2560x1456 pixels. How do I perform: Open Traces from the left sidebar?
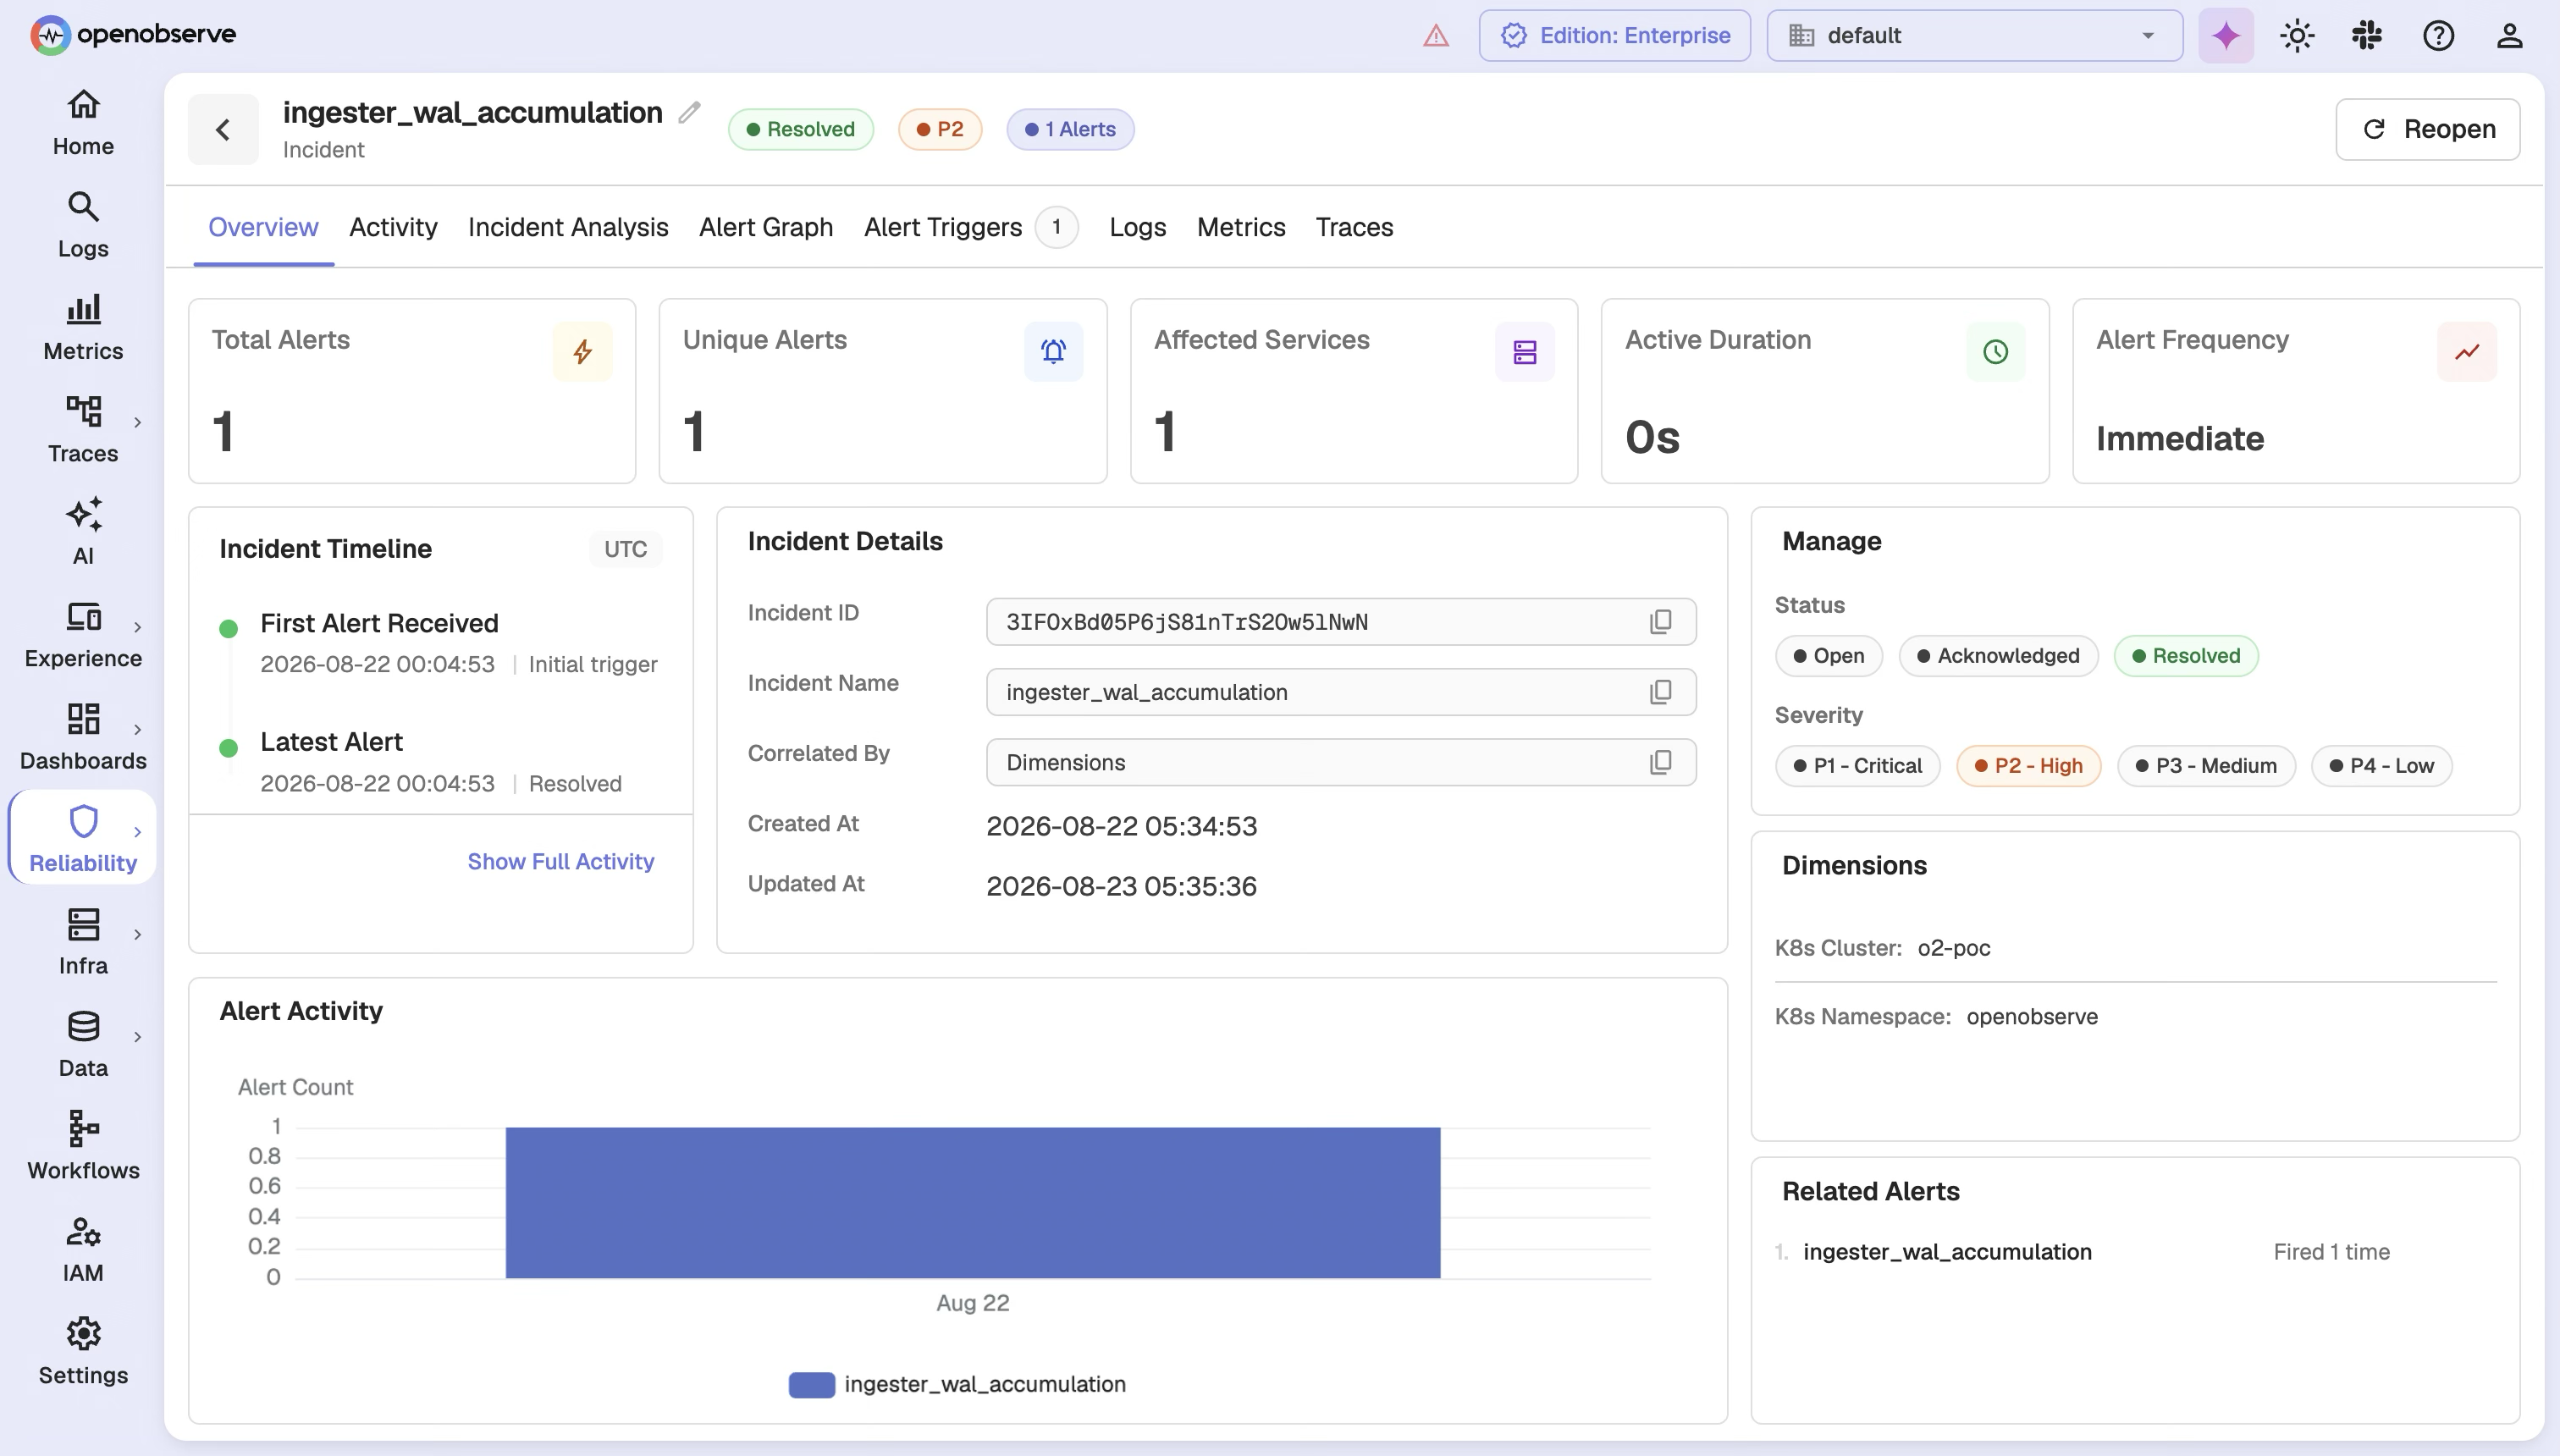click(83, 430)
